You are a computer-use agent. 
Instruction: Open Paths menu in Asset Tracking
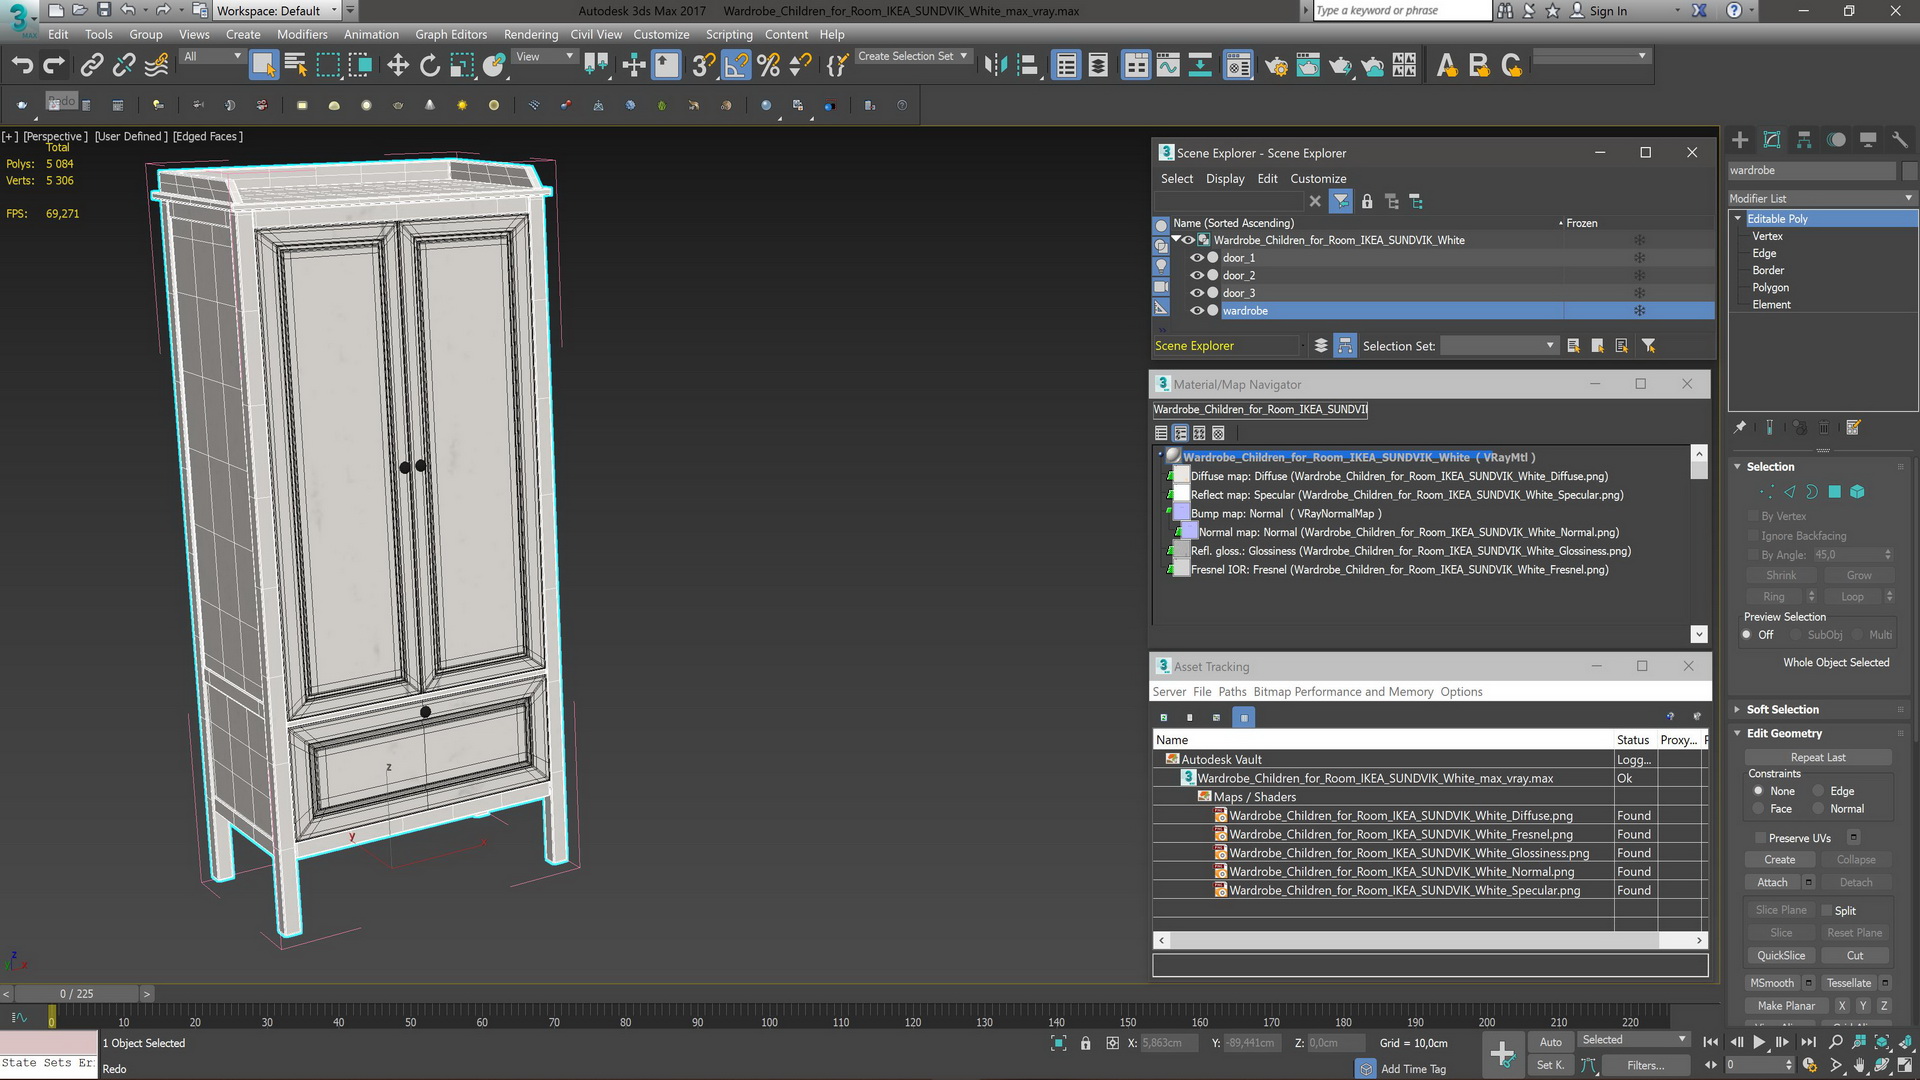click(x=1232, y=692)
